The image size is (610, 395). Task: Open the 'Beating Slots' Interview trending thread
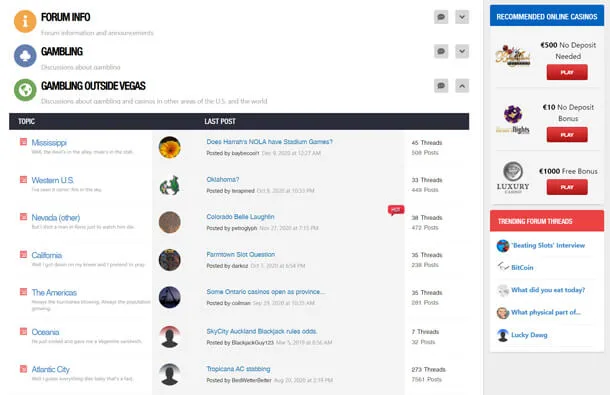[x=548, y=245]
